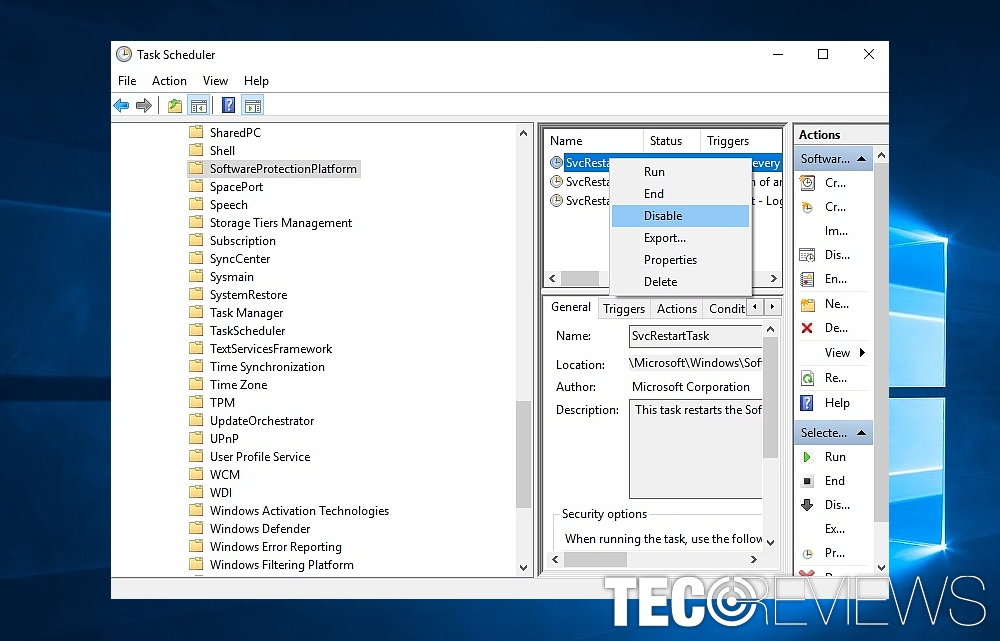
Task: Choose Delete in the context menu
Action: pyautogui.click(x=680, y=282)
